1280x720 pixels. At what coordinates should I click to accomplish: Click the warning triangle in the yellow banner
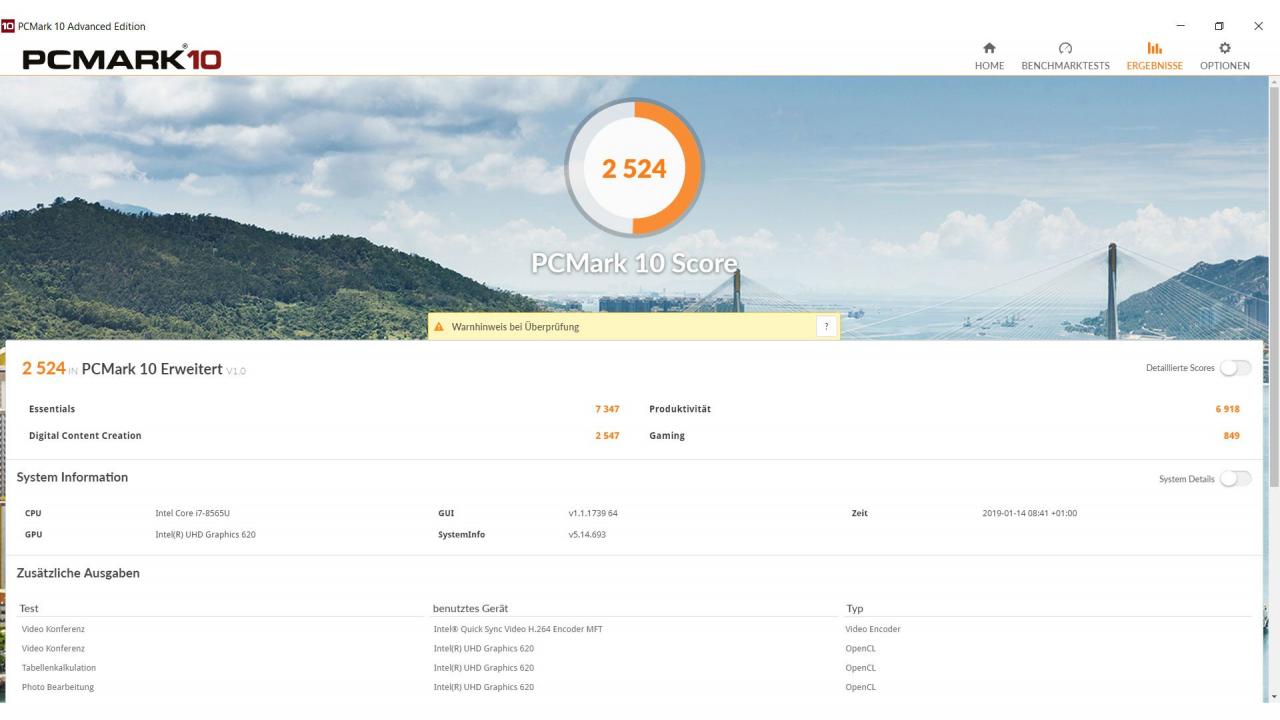(440, 326)
